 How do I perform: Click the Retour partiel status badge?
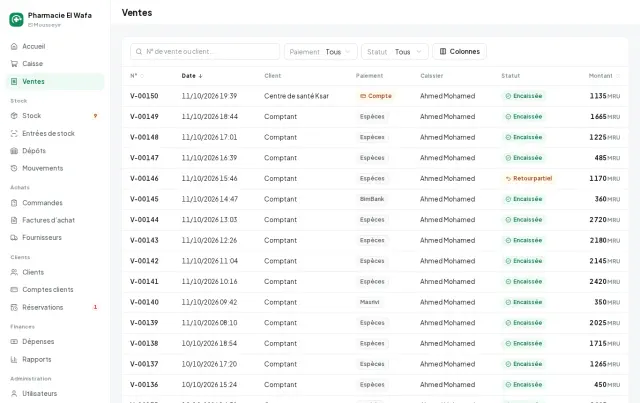[529, 178]
